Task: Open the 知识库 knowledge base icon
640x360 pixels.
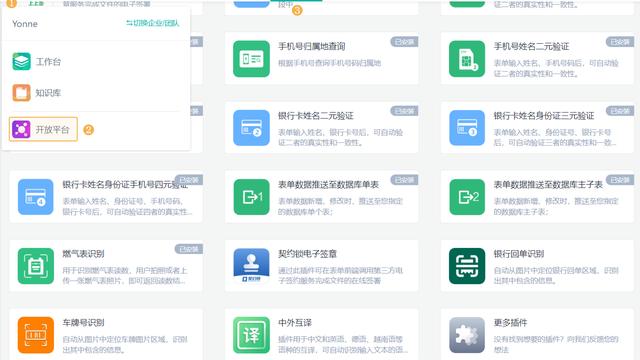Action: pos(21,93)
